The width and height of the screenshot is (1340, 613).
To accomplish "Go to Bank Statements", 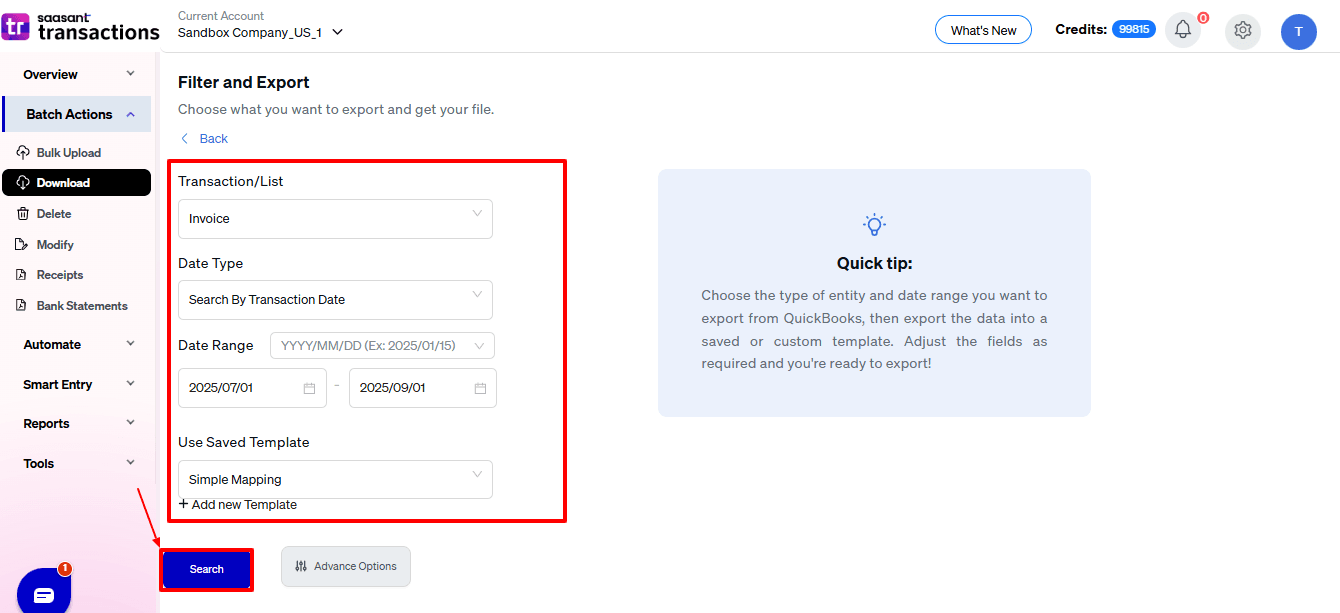I will pyautogui.click(x=81, y=306).
